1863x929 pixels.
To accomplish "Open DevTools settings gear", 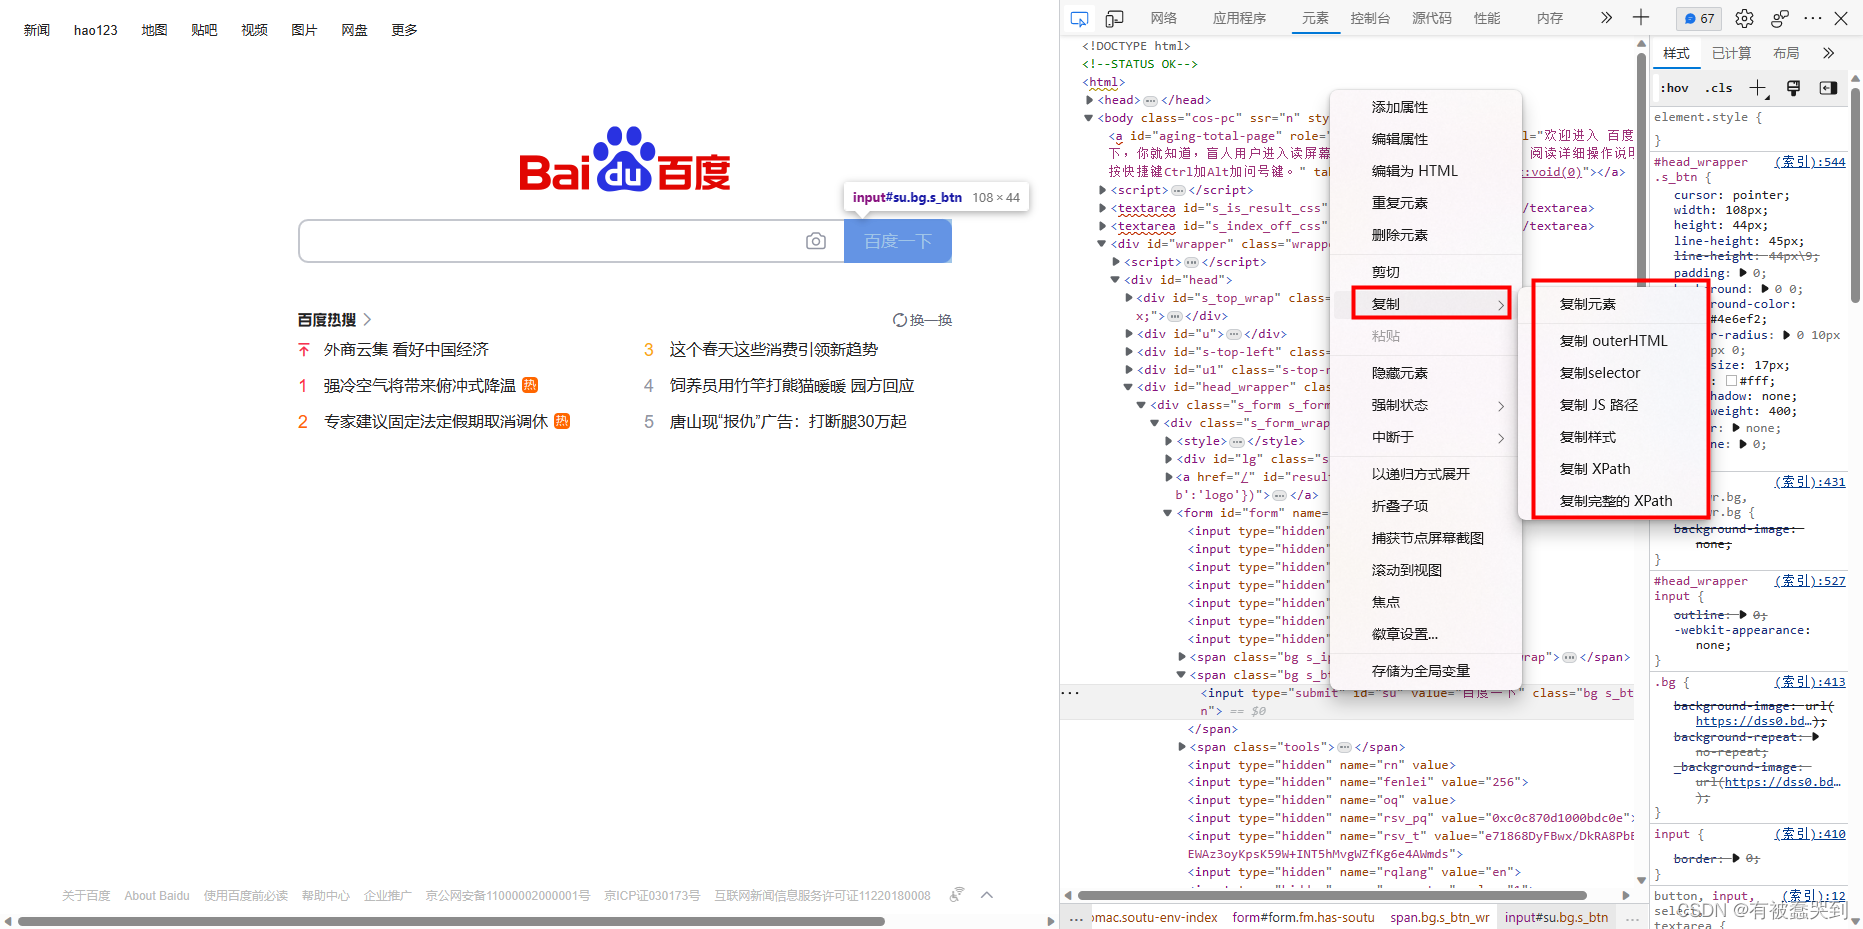I will 1744,18.
